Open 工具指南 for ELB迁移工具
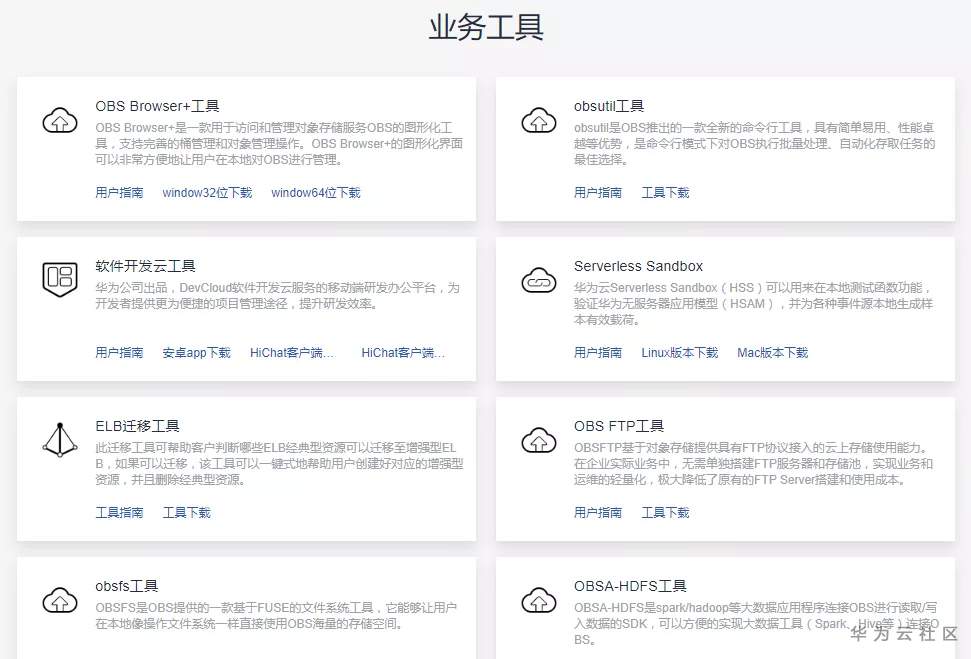The width and height of the screenshot is (971, 659). pyautogui.click(x=120, y=512)
